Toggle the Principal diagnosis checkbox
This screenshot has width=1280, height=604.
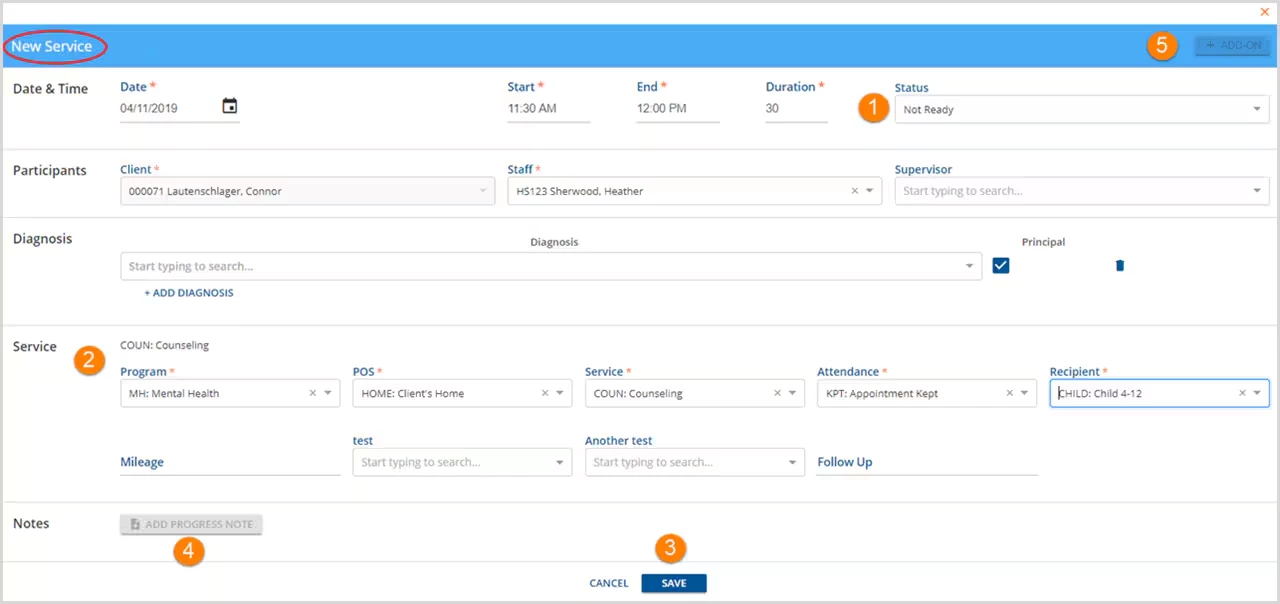[1001, 265]
